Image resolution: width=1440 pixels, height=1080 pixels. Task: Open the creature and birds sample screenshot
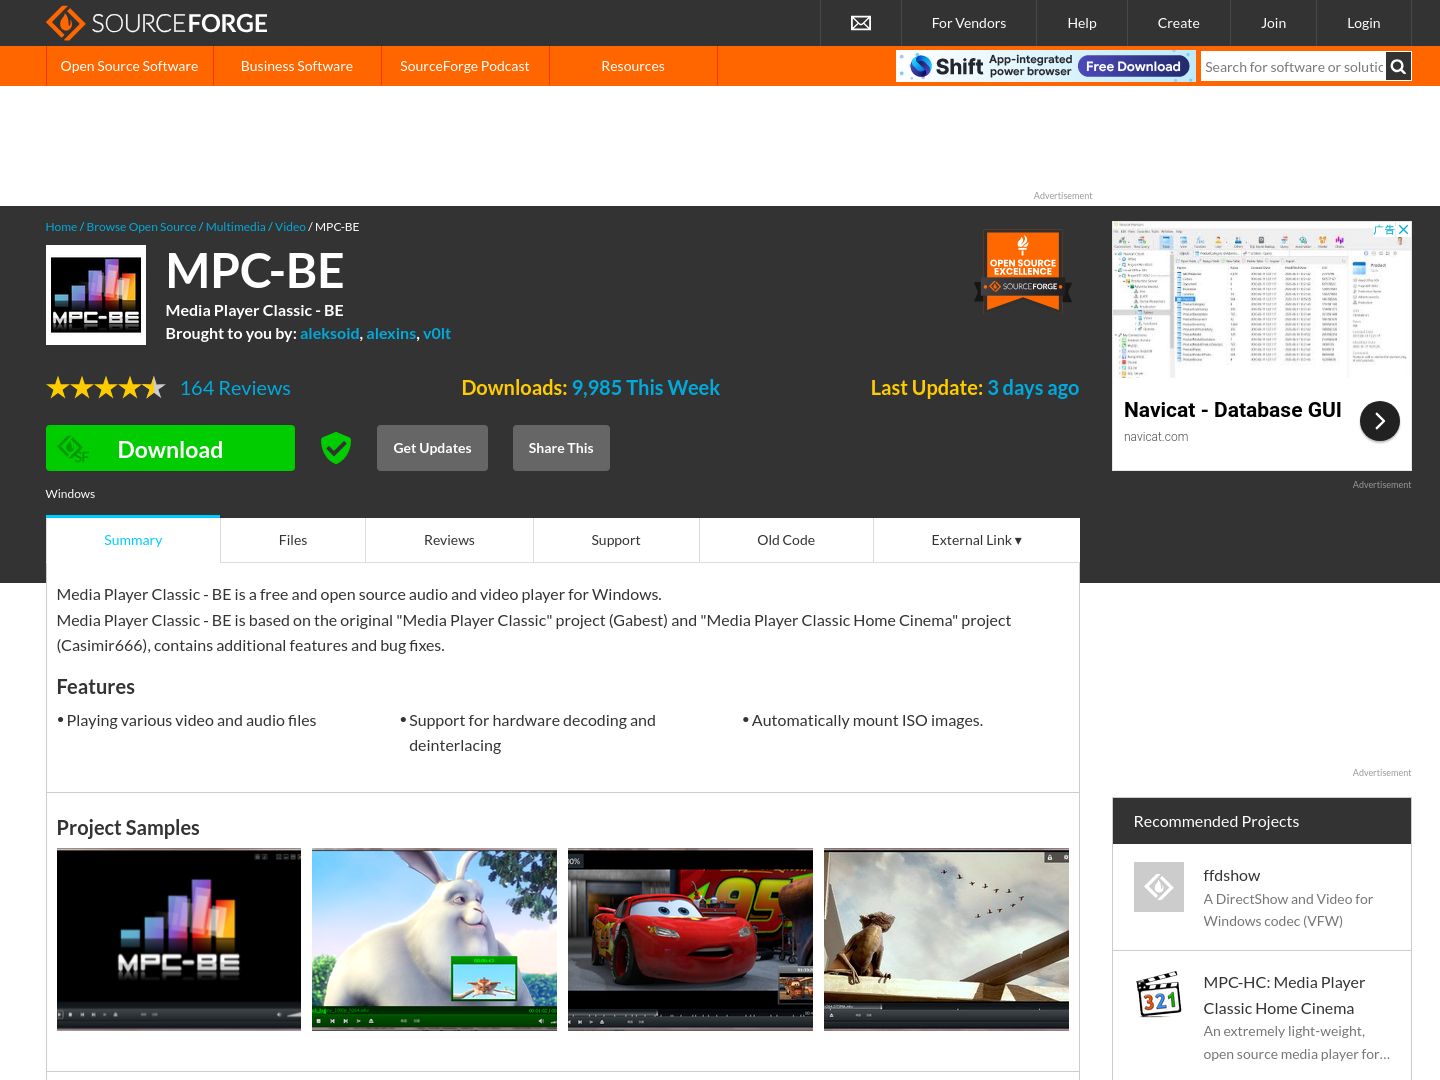(946, 940)
